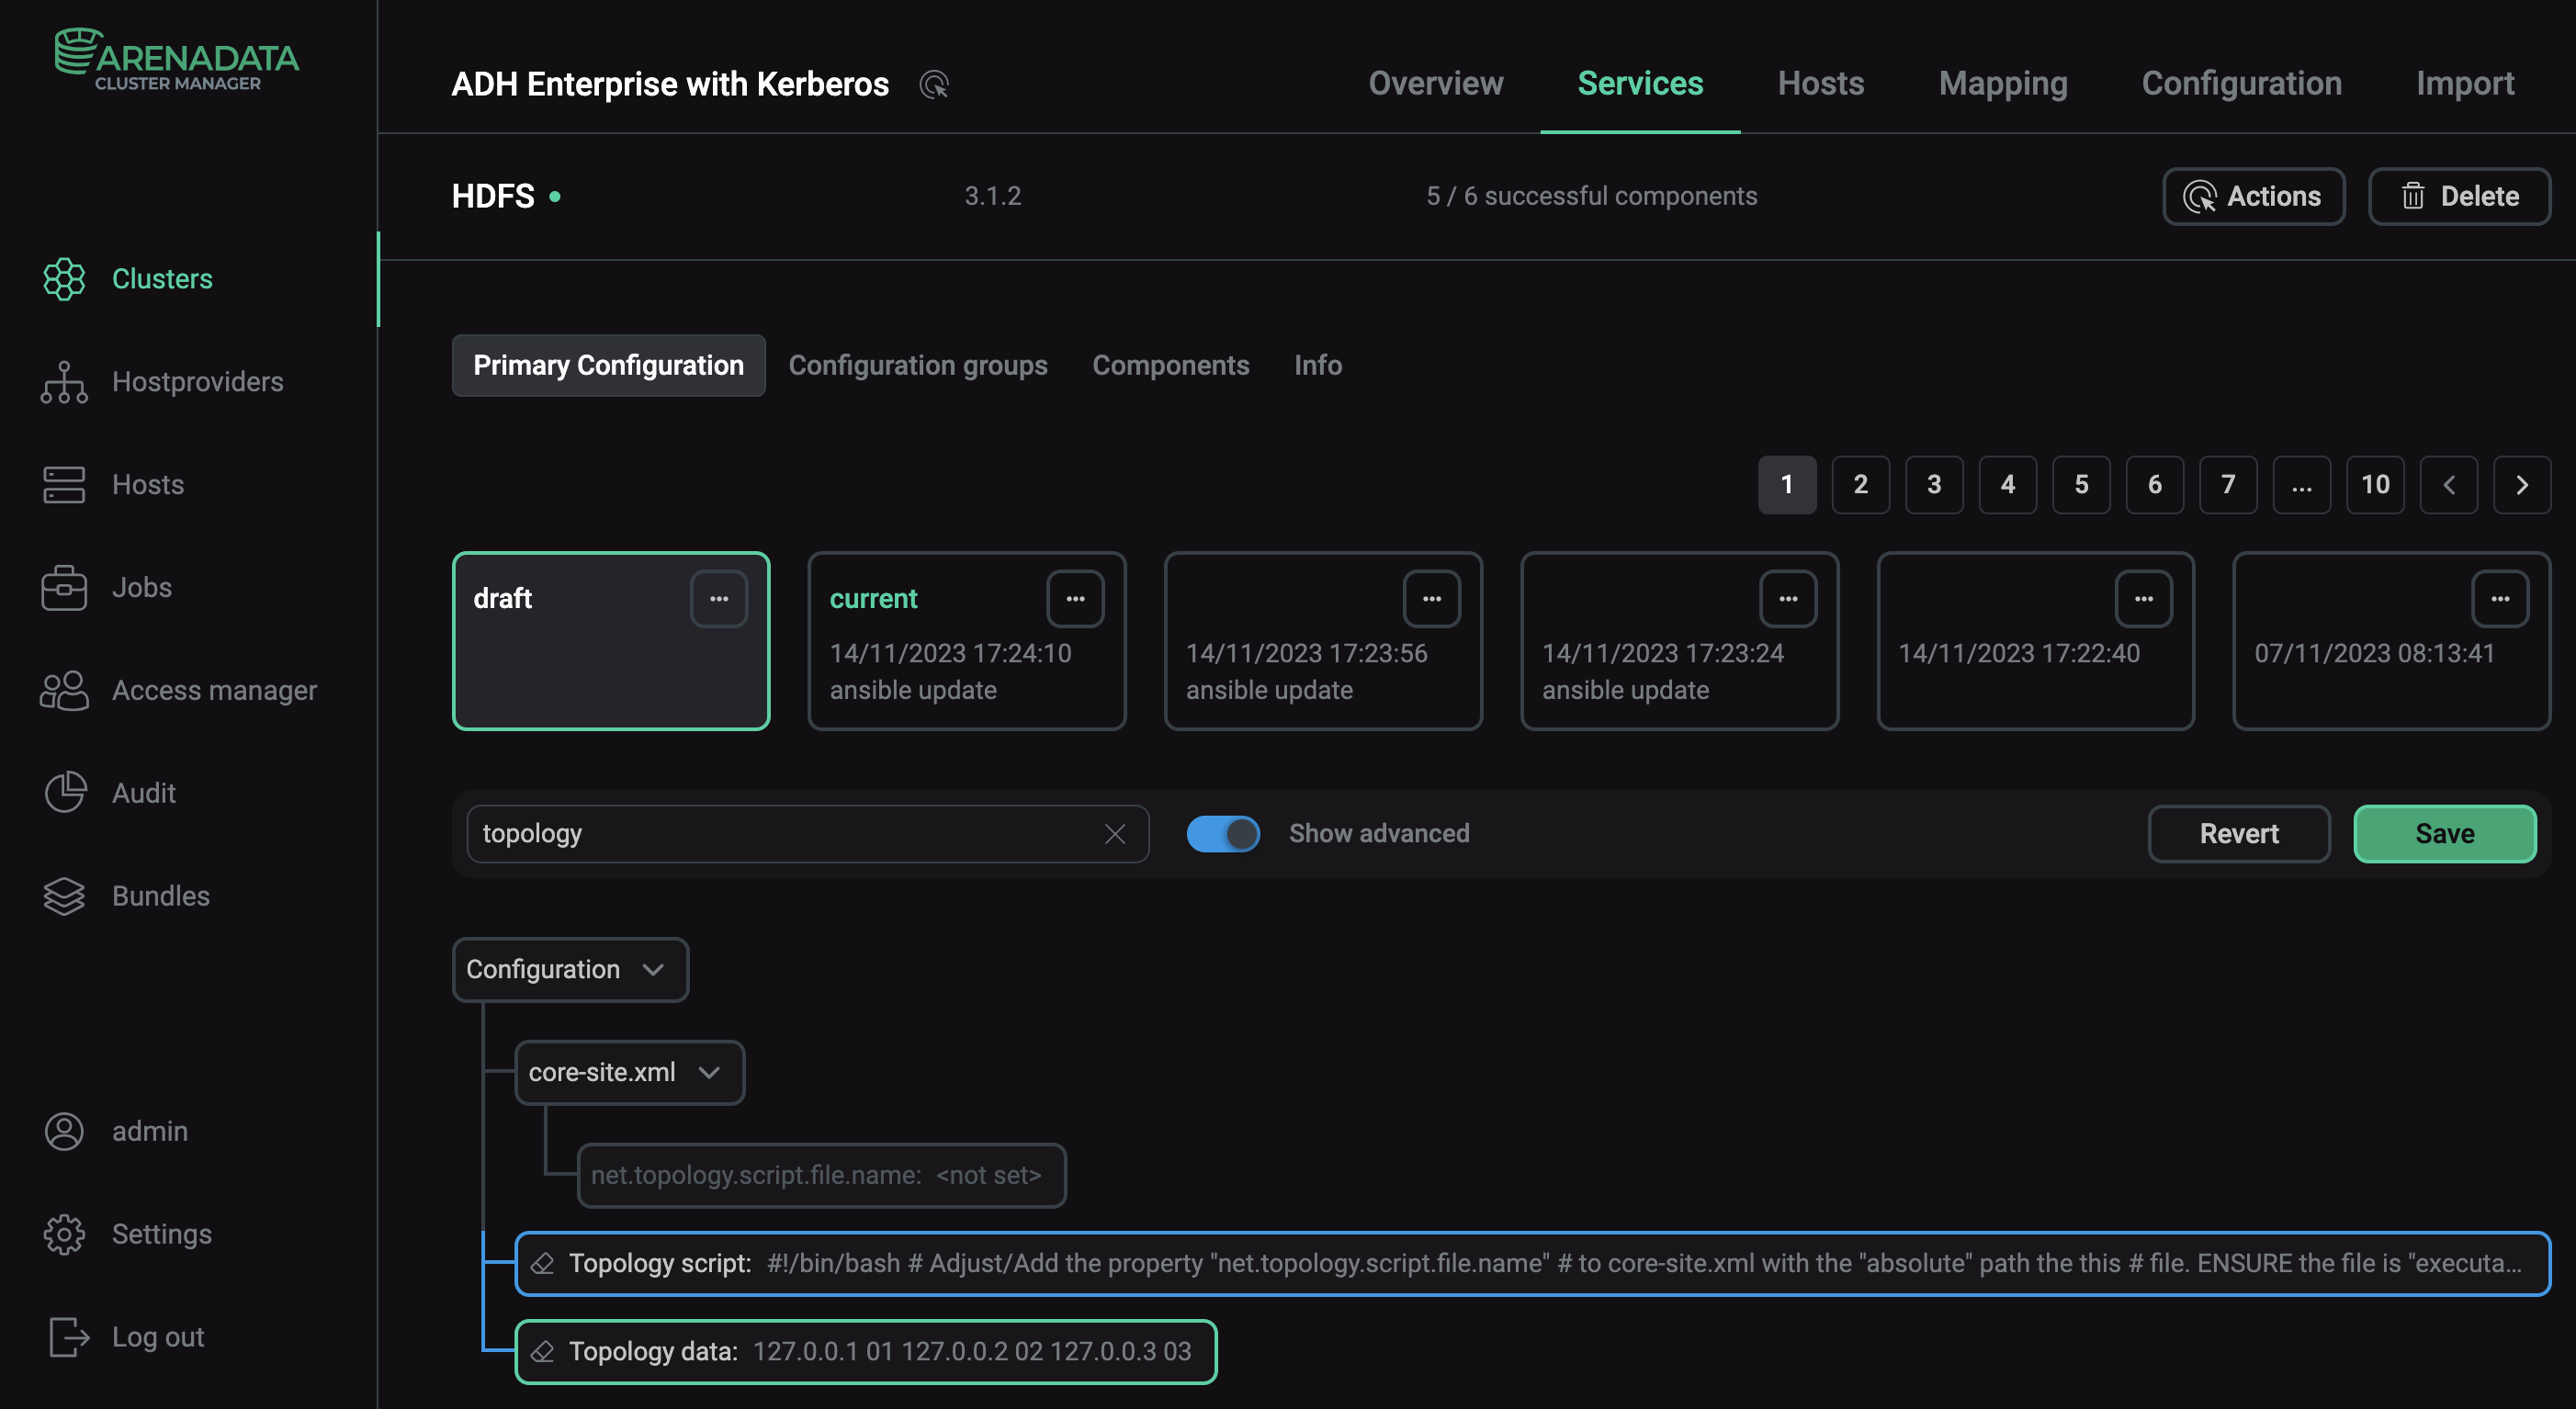Select the Primary Configuration tab

pyautogui.click(x=608, y=366)
